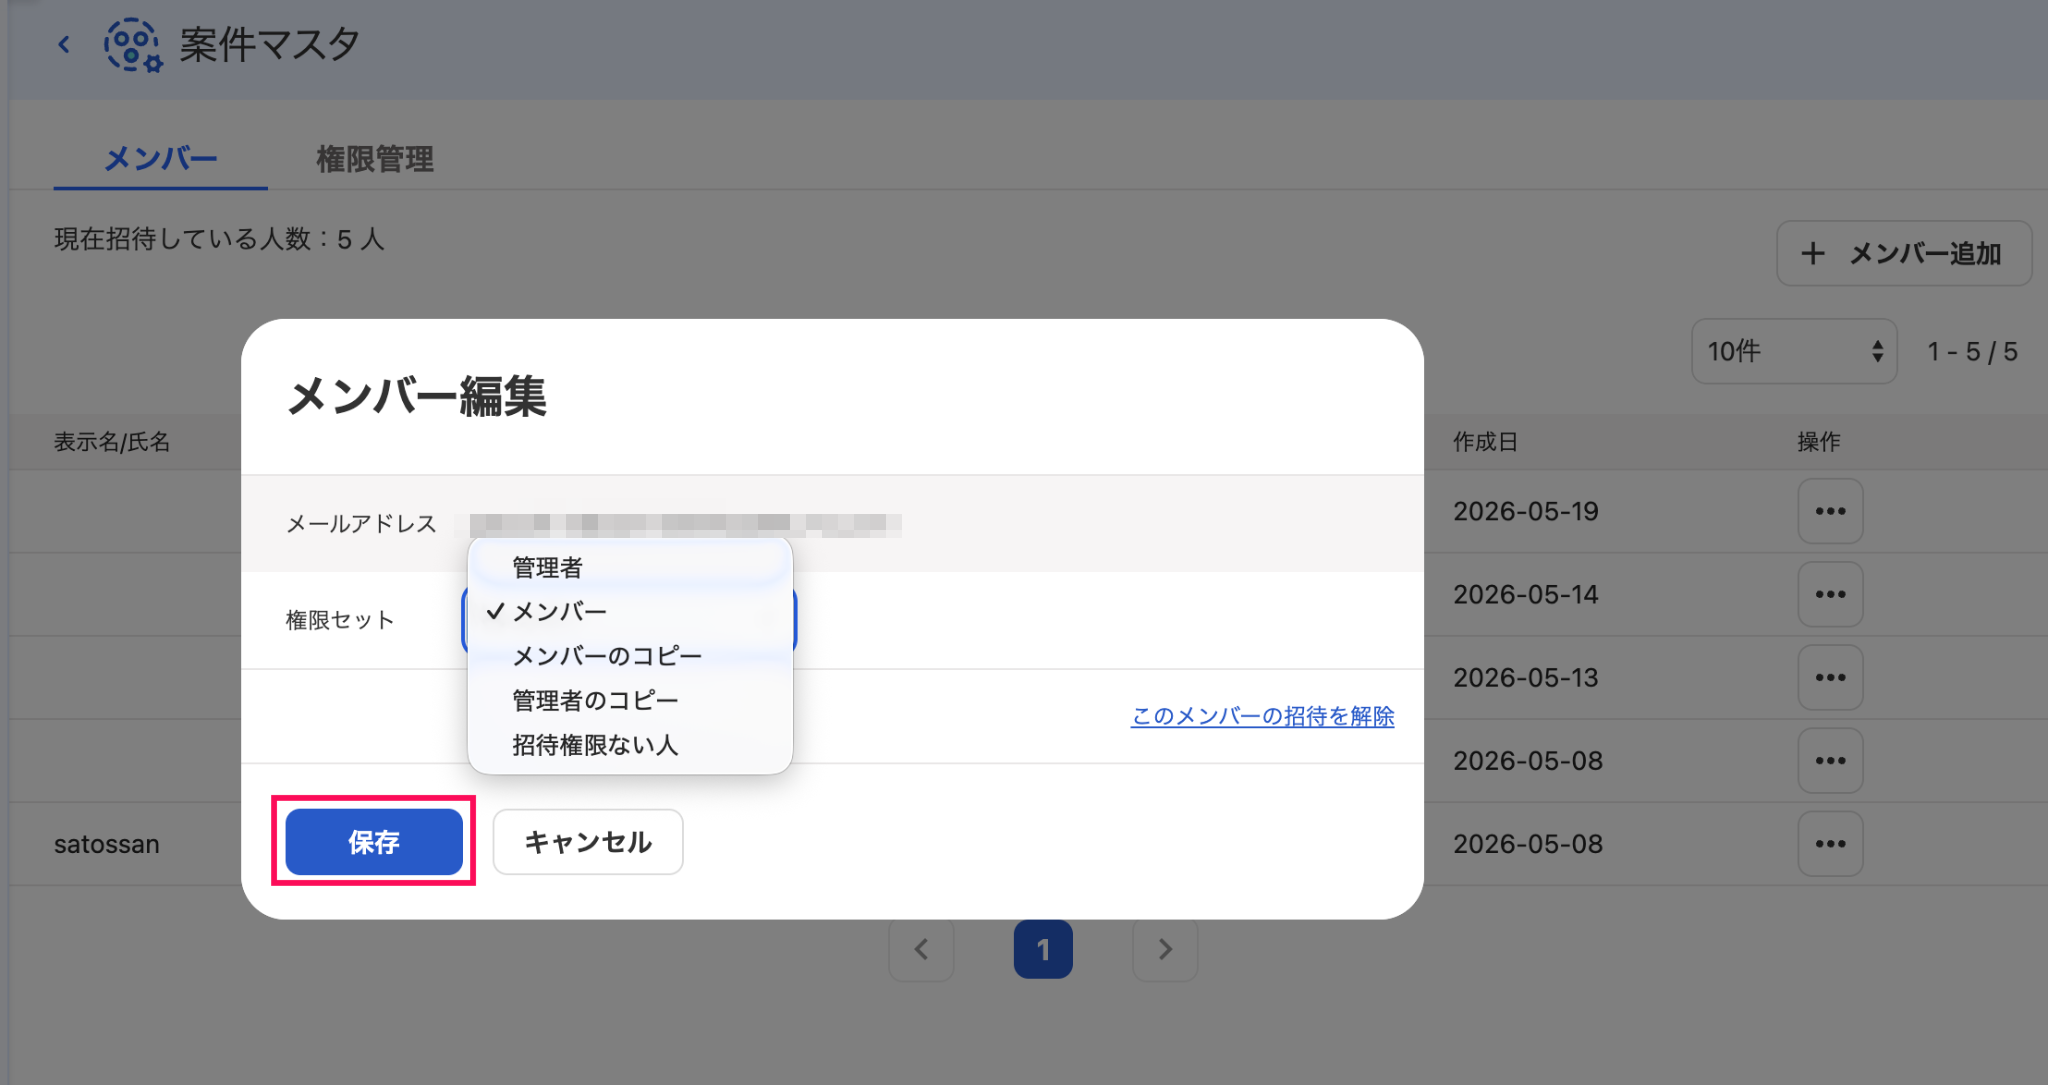
Task: Select メンバーのコピー permission set
Action: click(630, 656)
